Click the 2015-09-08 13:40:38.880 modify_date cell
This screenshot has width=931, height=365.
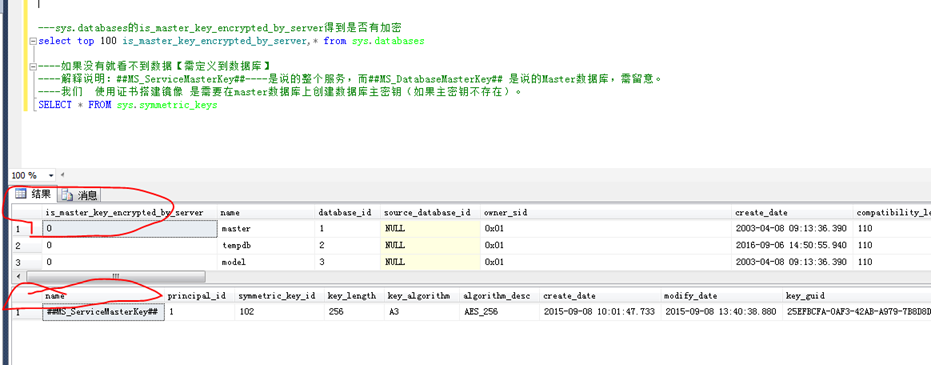[x=721, y=312]
